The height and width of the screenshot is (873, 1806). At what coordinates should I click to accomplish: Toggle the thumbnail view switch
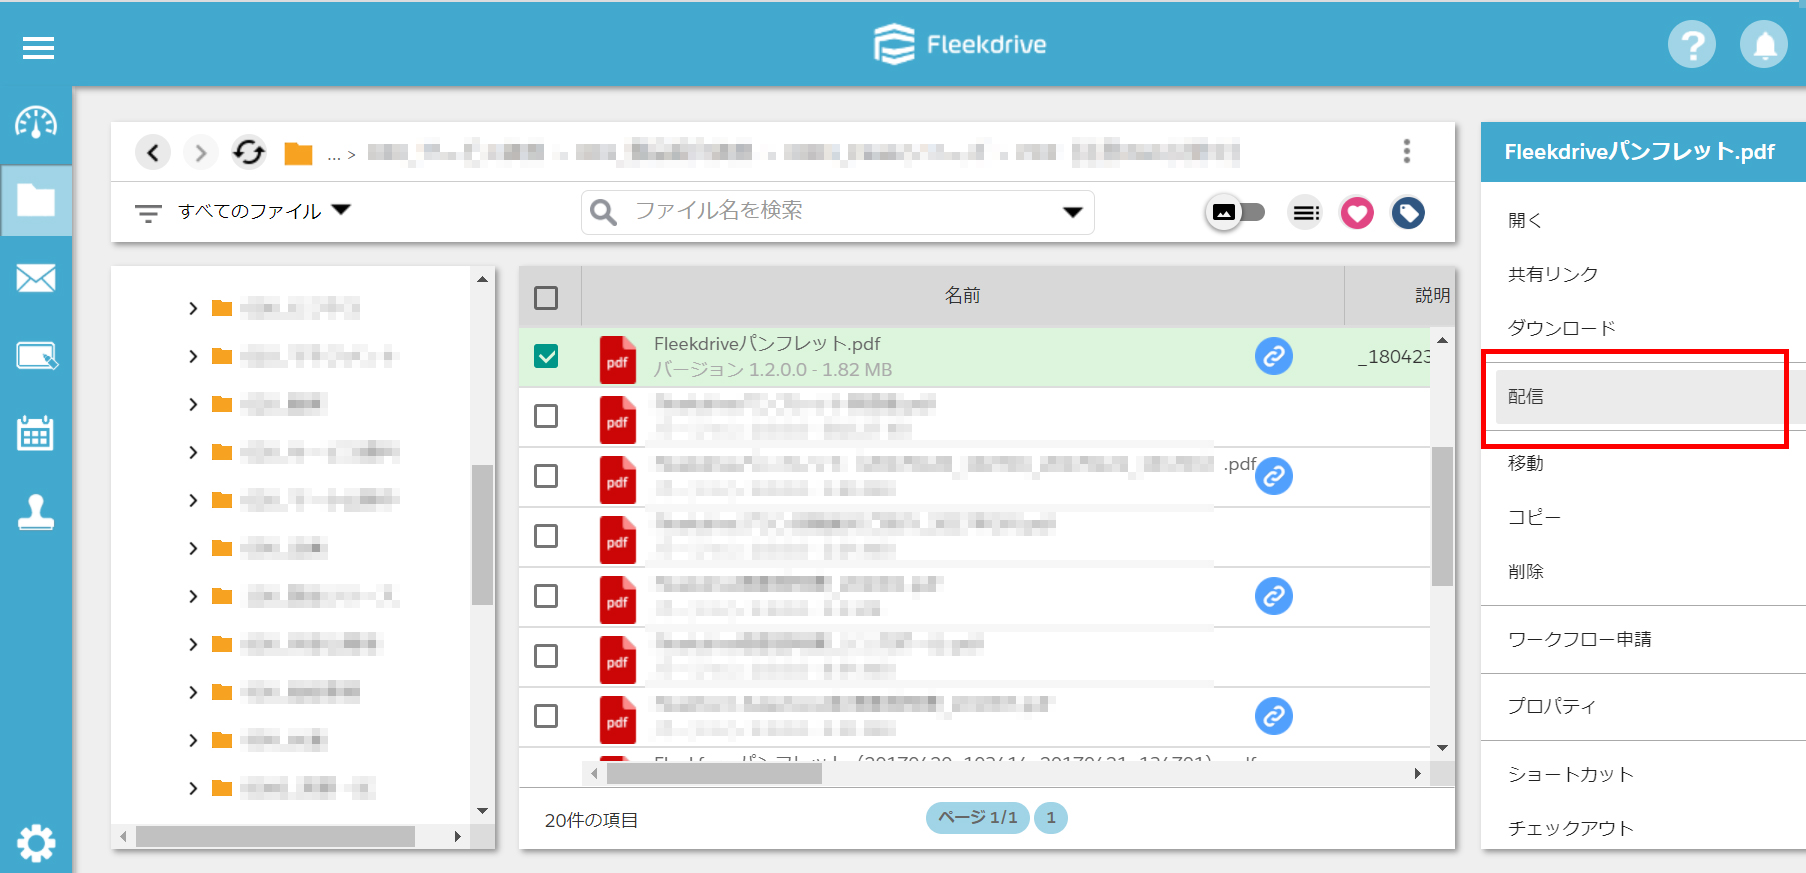pos(1235,212)
